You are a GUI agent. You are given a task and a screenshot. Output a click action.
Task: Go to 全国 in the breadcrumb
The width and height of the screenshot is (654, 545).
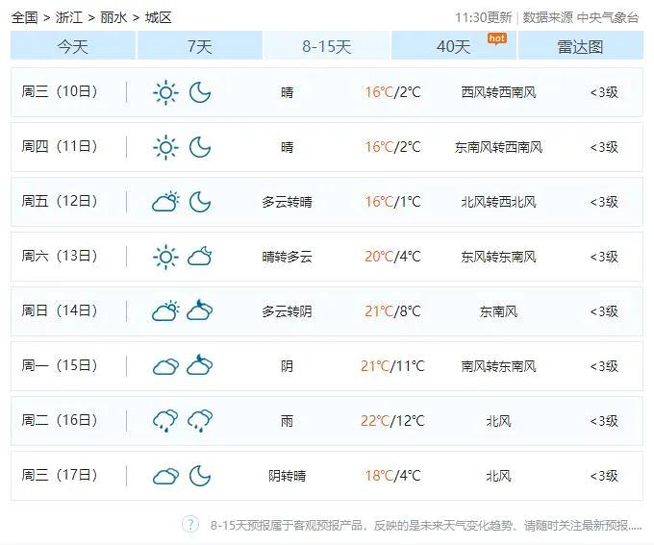pyautogui.click(x=25, y=17)
